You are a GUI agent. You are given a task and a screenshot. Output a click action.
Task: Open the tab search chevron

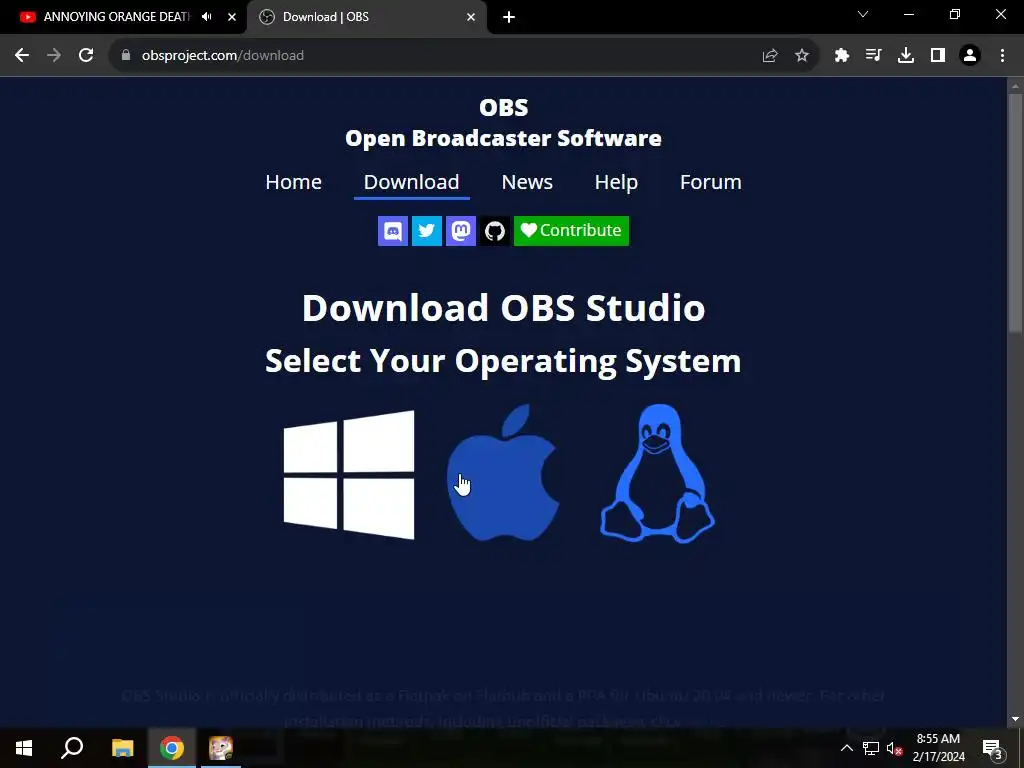point(863,14)
